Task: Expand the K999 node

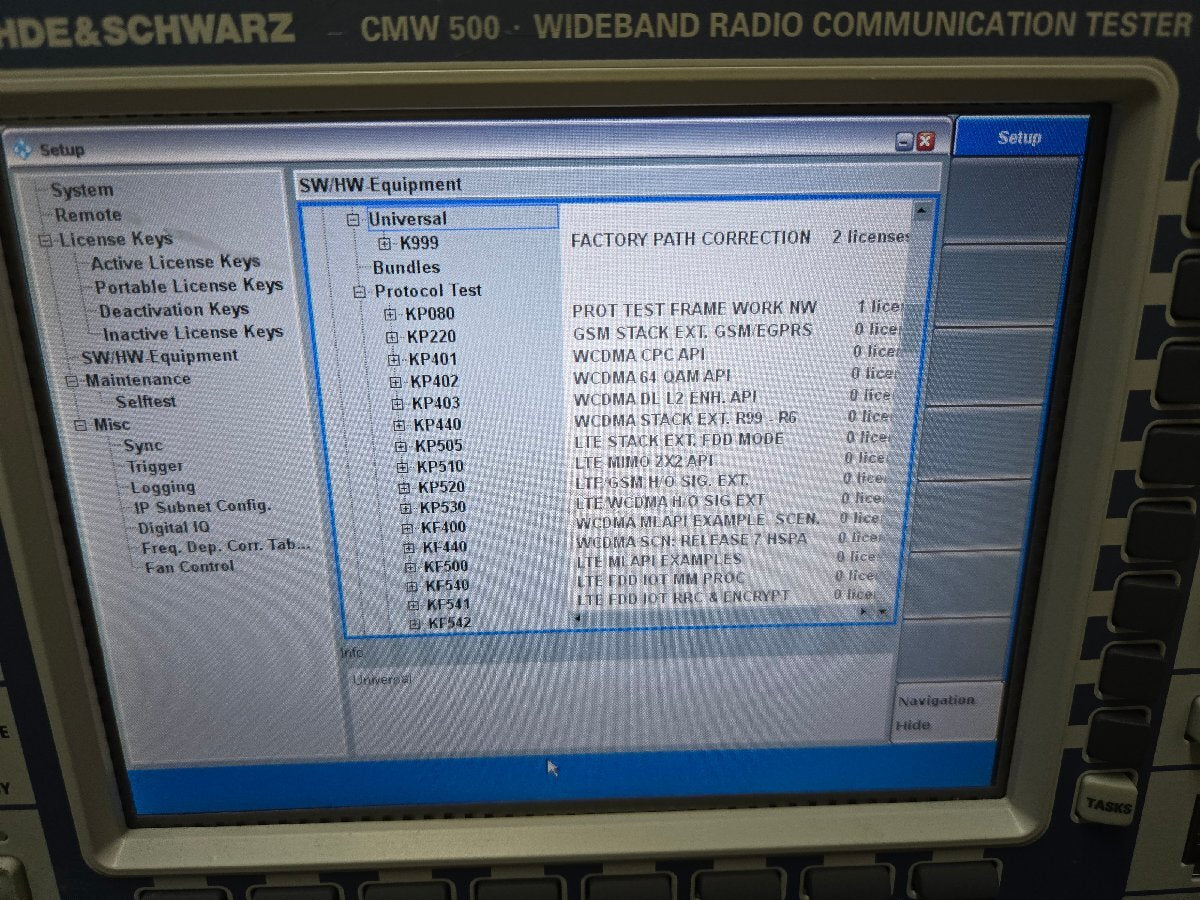Action: [x=384, y=243]
